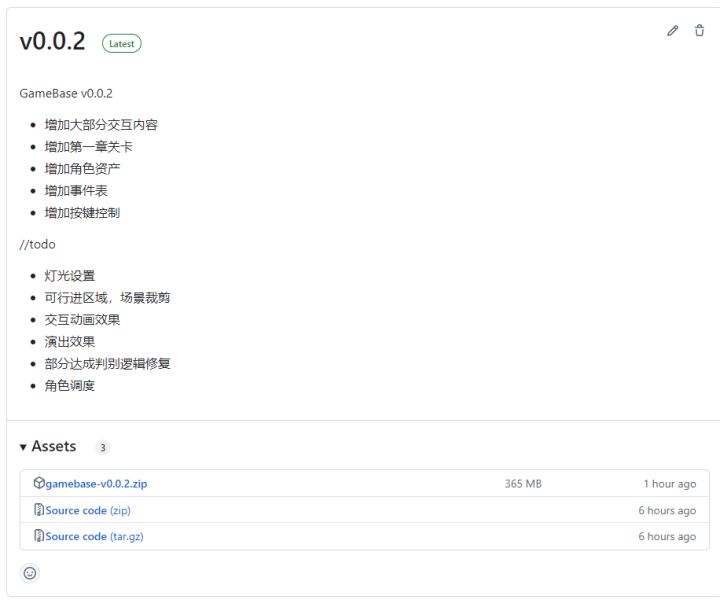Viewport: 720px width, 607px height.
Task: Click the Assets count badge 3
Action: 103,447
